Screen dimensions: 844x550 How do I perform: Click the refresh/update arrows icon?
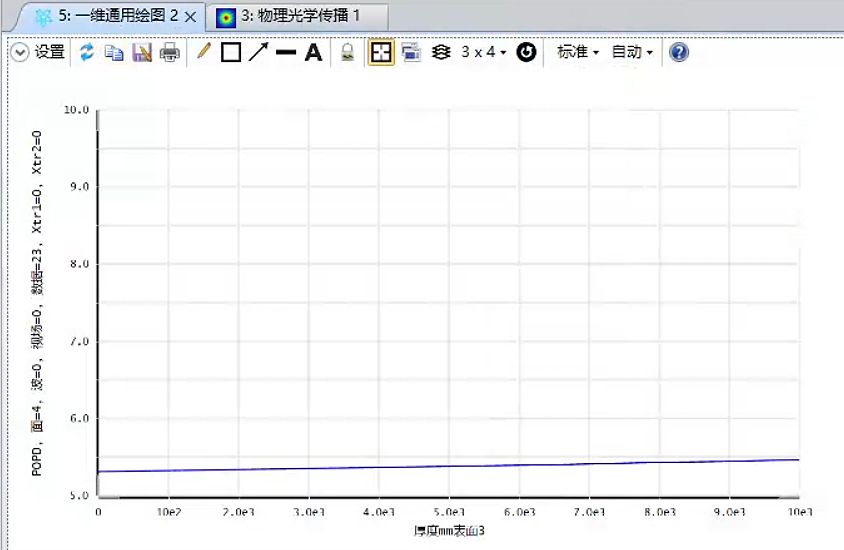pos(87,52)
